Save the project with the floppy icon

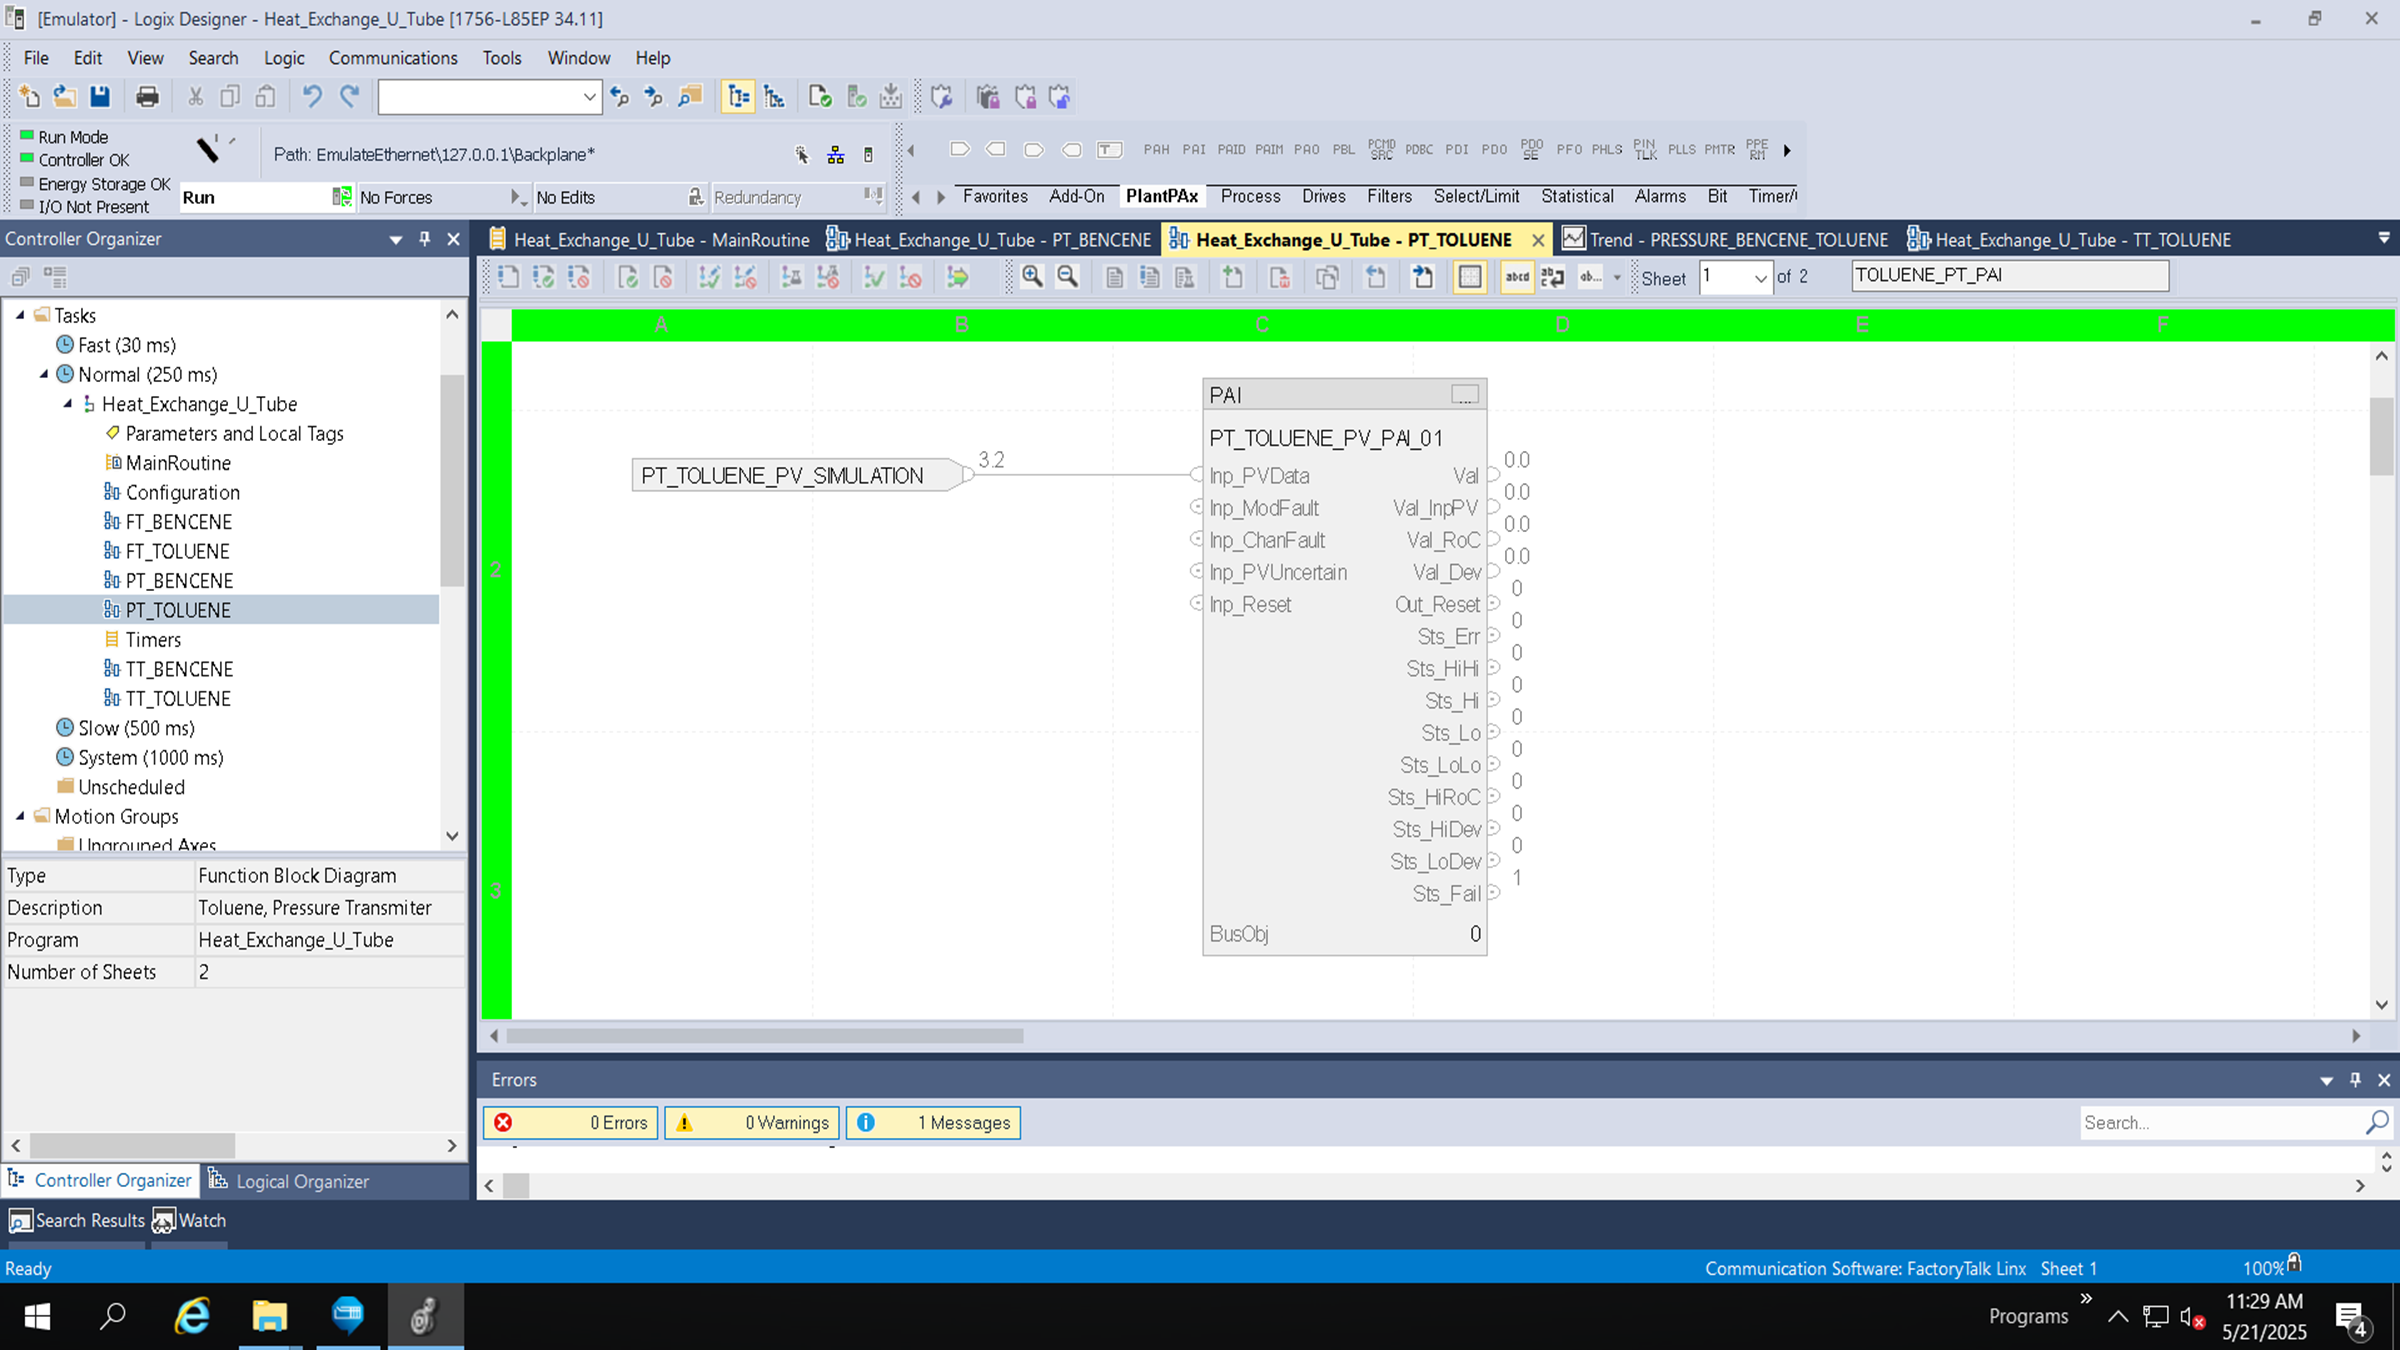tap(99, 96)
